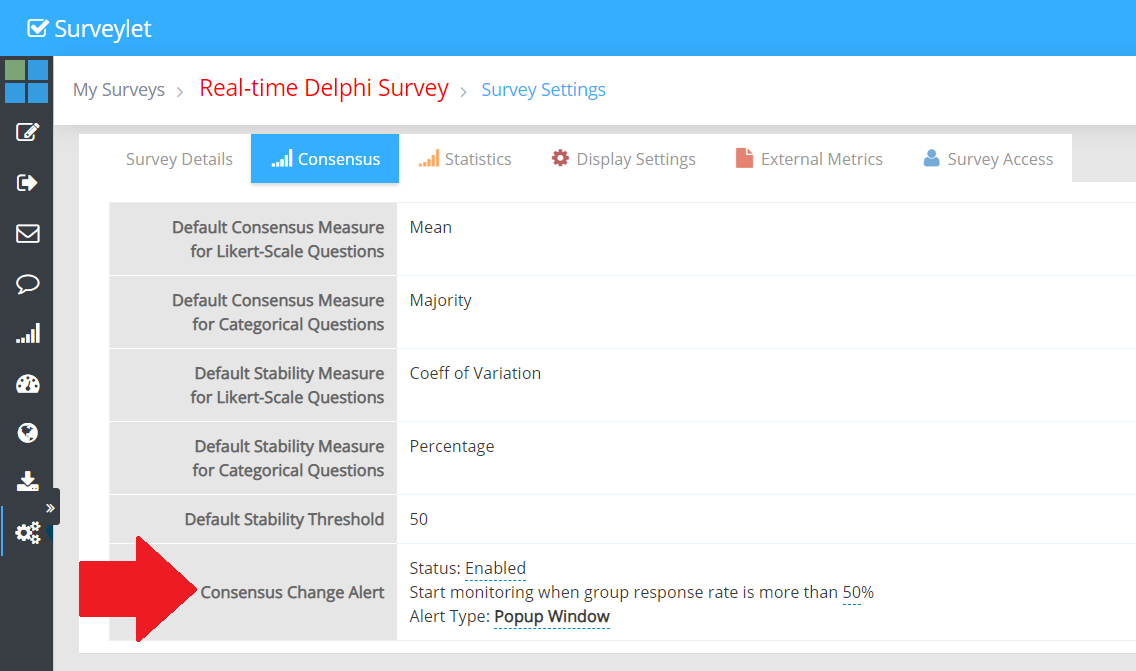Click the sign-out arrow sidebar icon
This screenshot has height=671, width=1136.
click(27, 182)
